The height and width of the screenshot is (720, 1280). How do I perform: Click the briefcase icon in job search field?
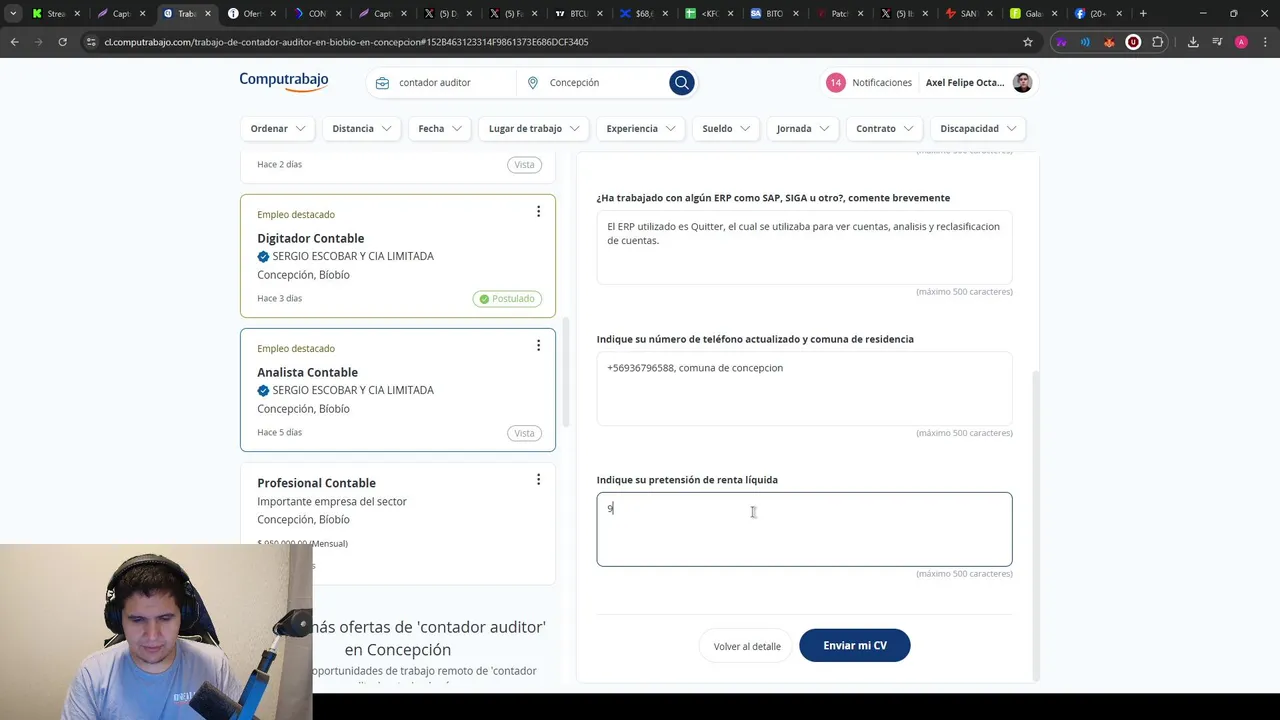click(382, 83)
